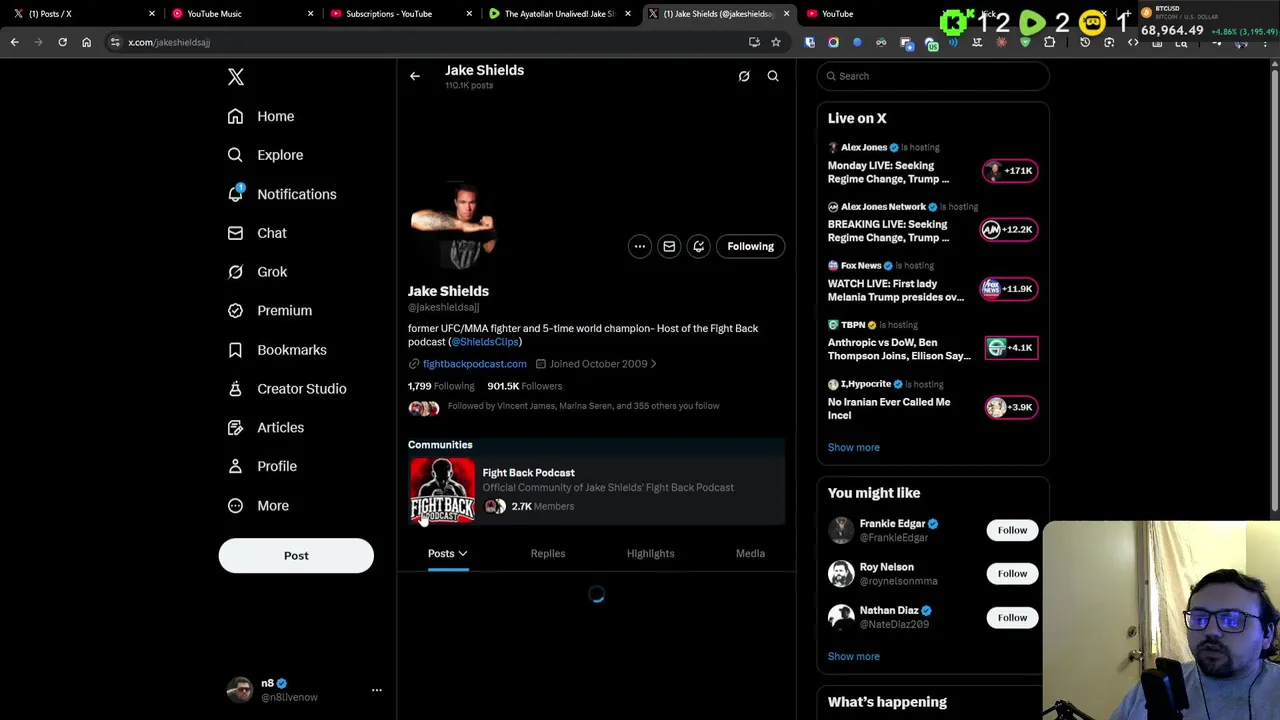
Task: Toggle post notifications bell for Jake Shields
Action: [x=699, y=246]
